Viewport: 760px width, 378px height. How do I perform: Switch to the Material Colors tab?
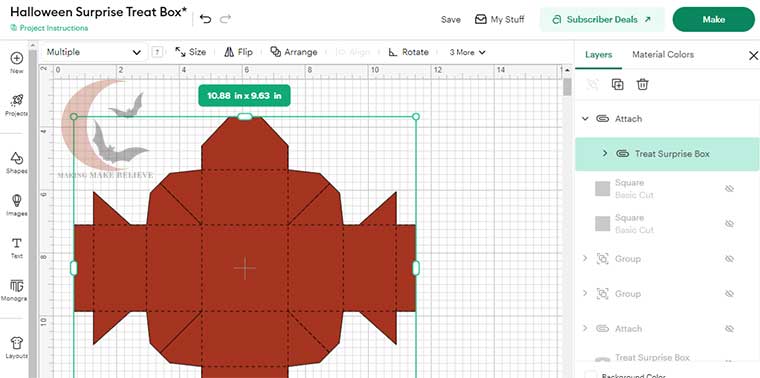(663, 55)
